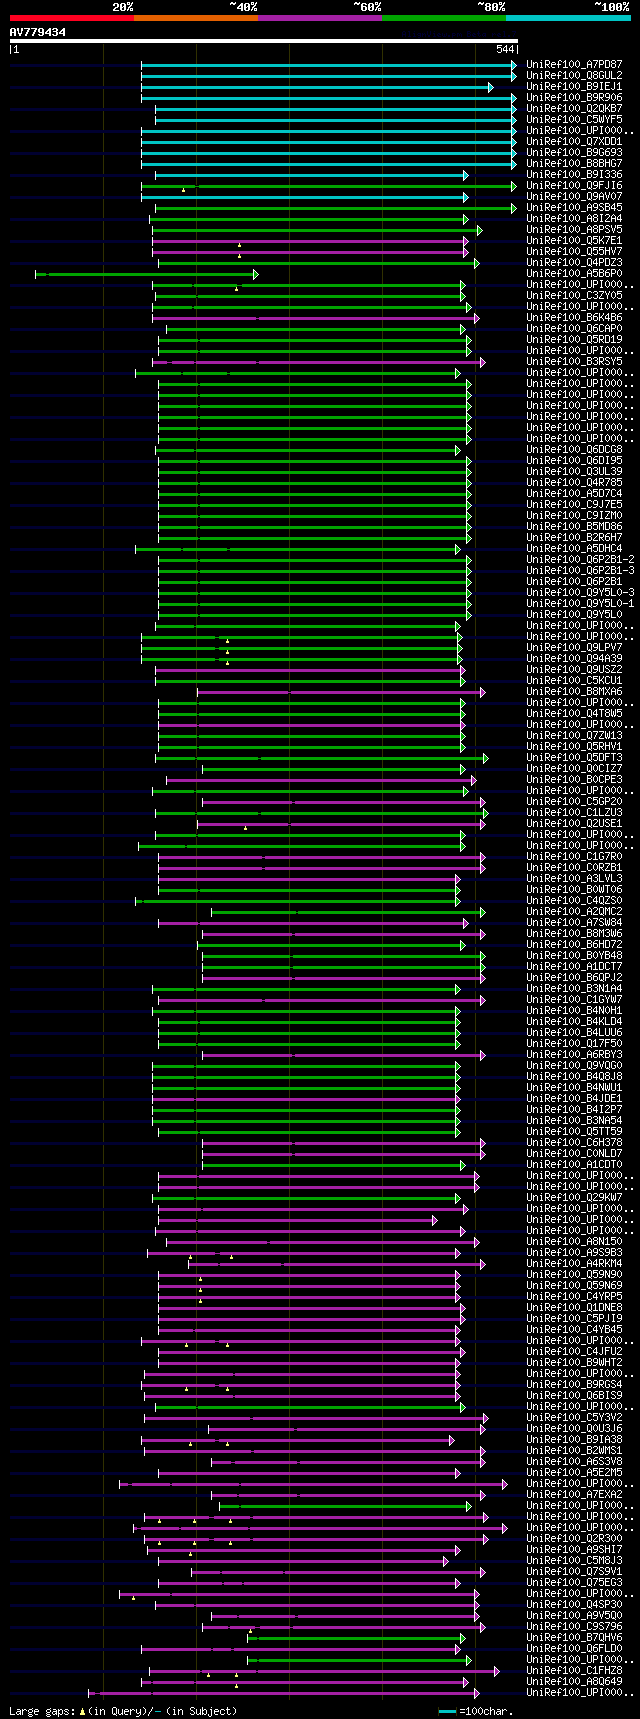Image resolution: width=640 pixels, height=1719 pixels.
Task: Select the UniRef100_Q9Y5L0-1 label
Action: tap(580, 603)
